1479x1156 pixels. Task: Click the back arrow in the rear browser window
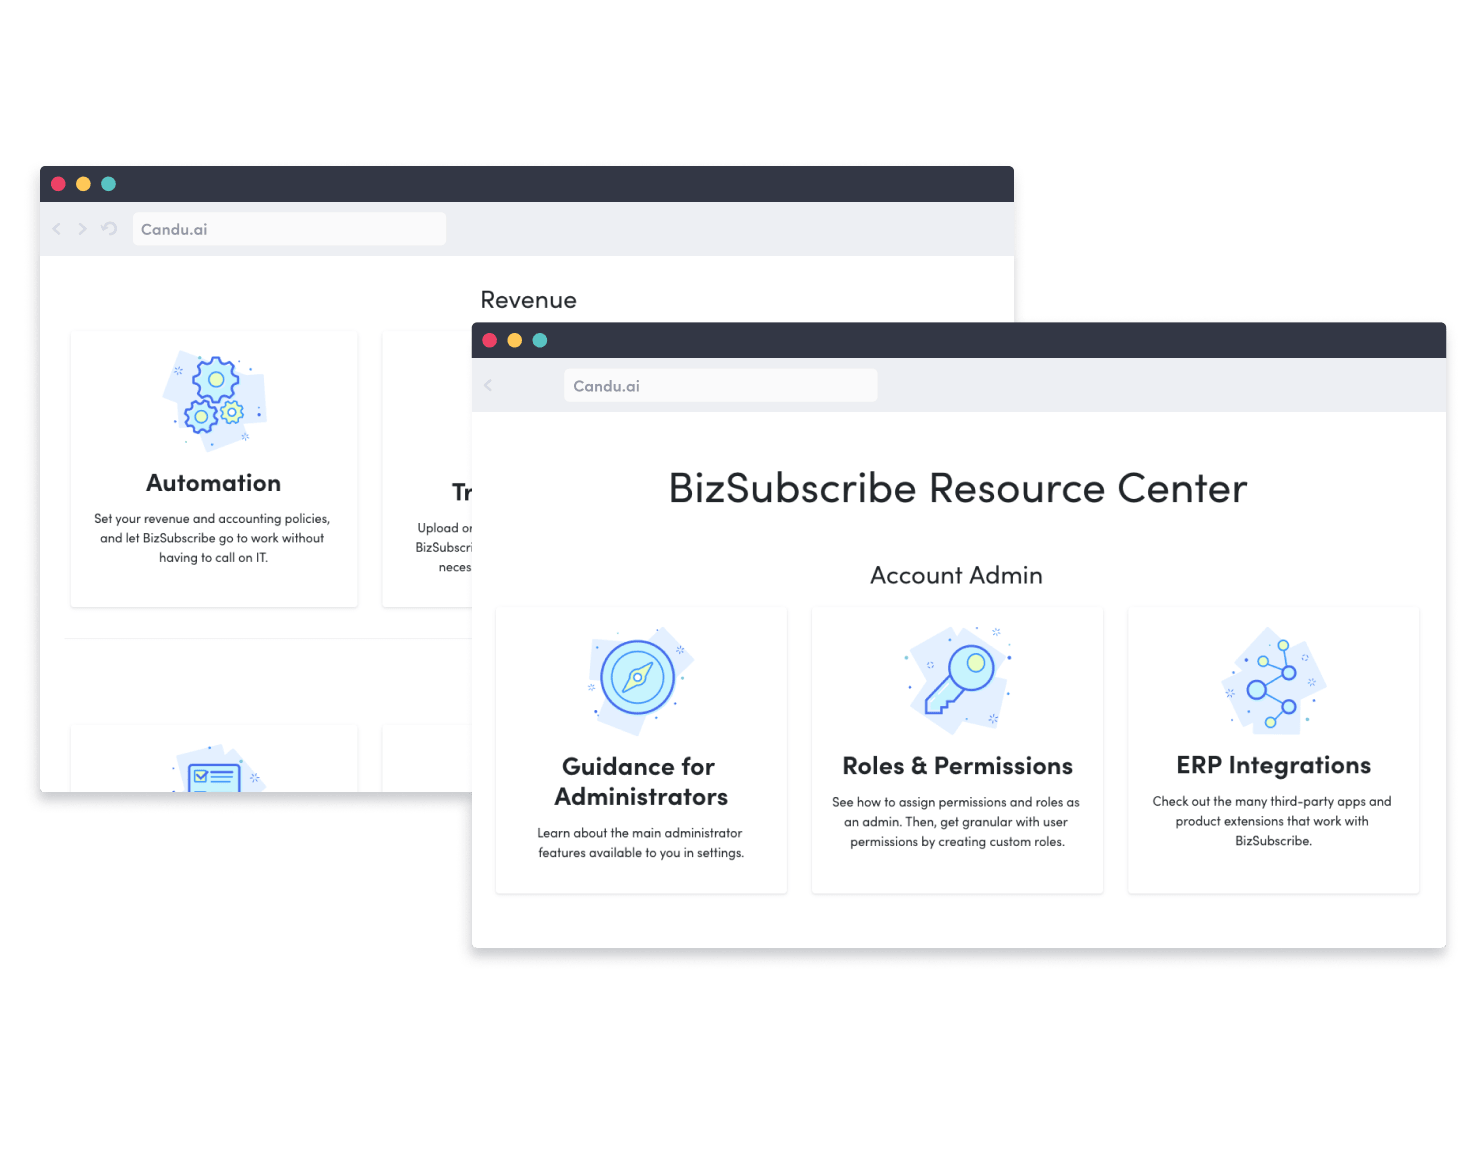pyautogui.click(x=57, y=229)
